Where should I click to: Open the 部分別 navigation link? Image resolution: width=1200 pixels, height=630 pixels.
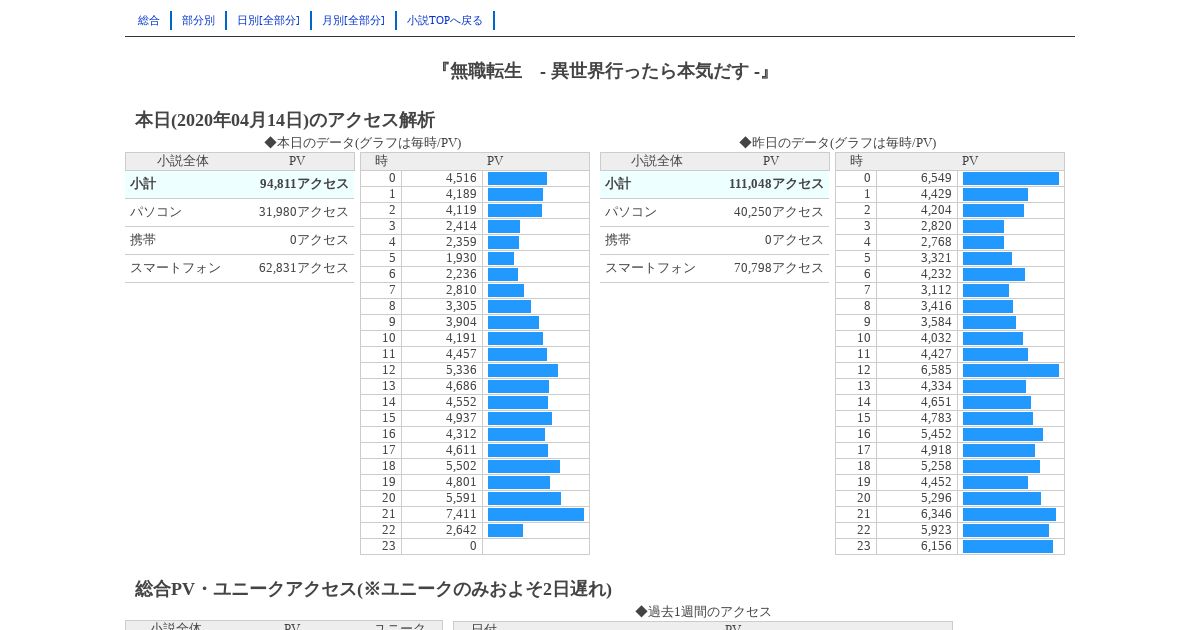tap(198, 20)
